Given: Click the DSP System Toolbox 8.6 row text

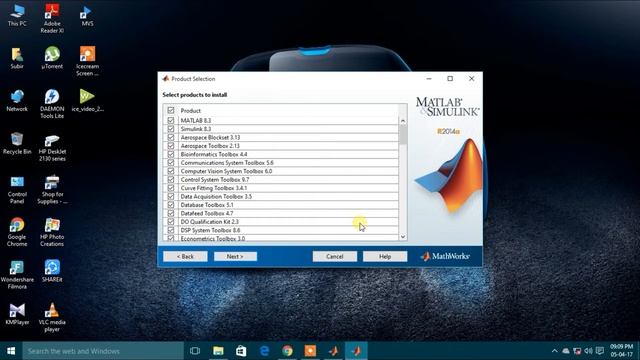Looking at the screenshot, I should tap(210, 230).
